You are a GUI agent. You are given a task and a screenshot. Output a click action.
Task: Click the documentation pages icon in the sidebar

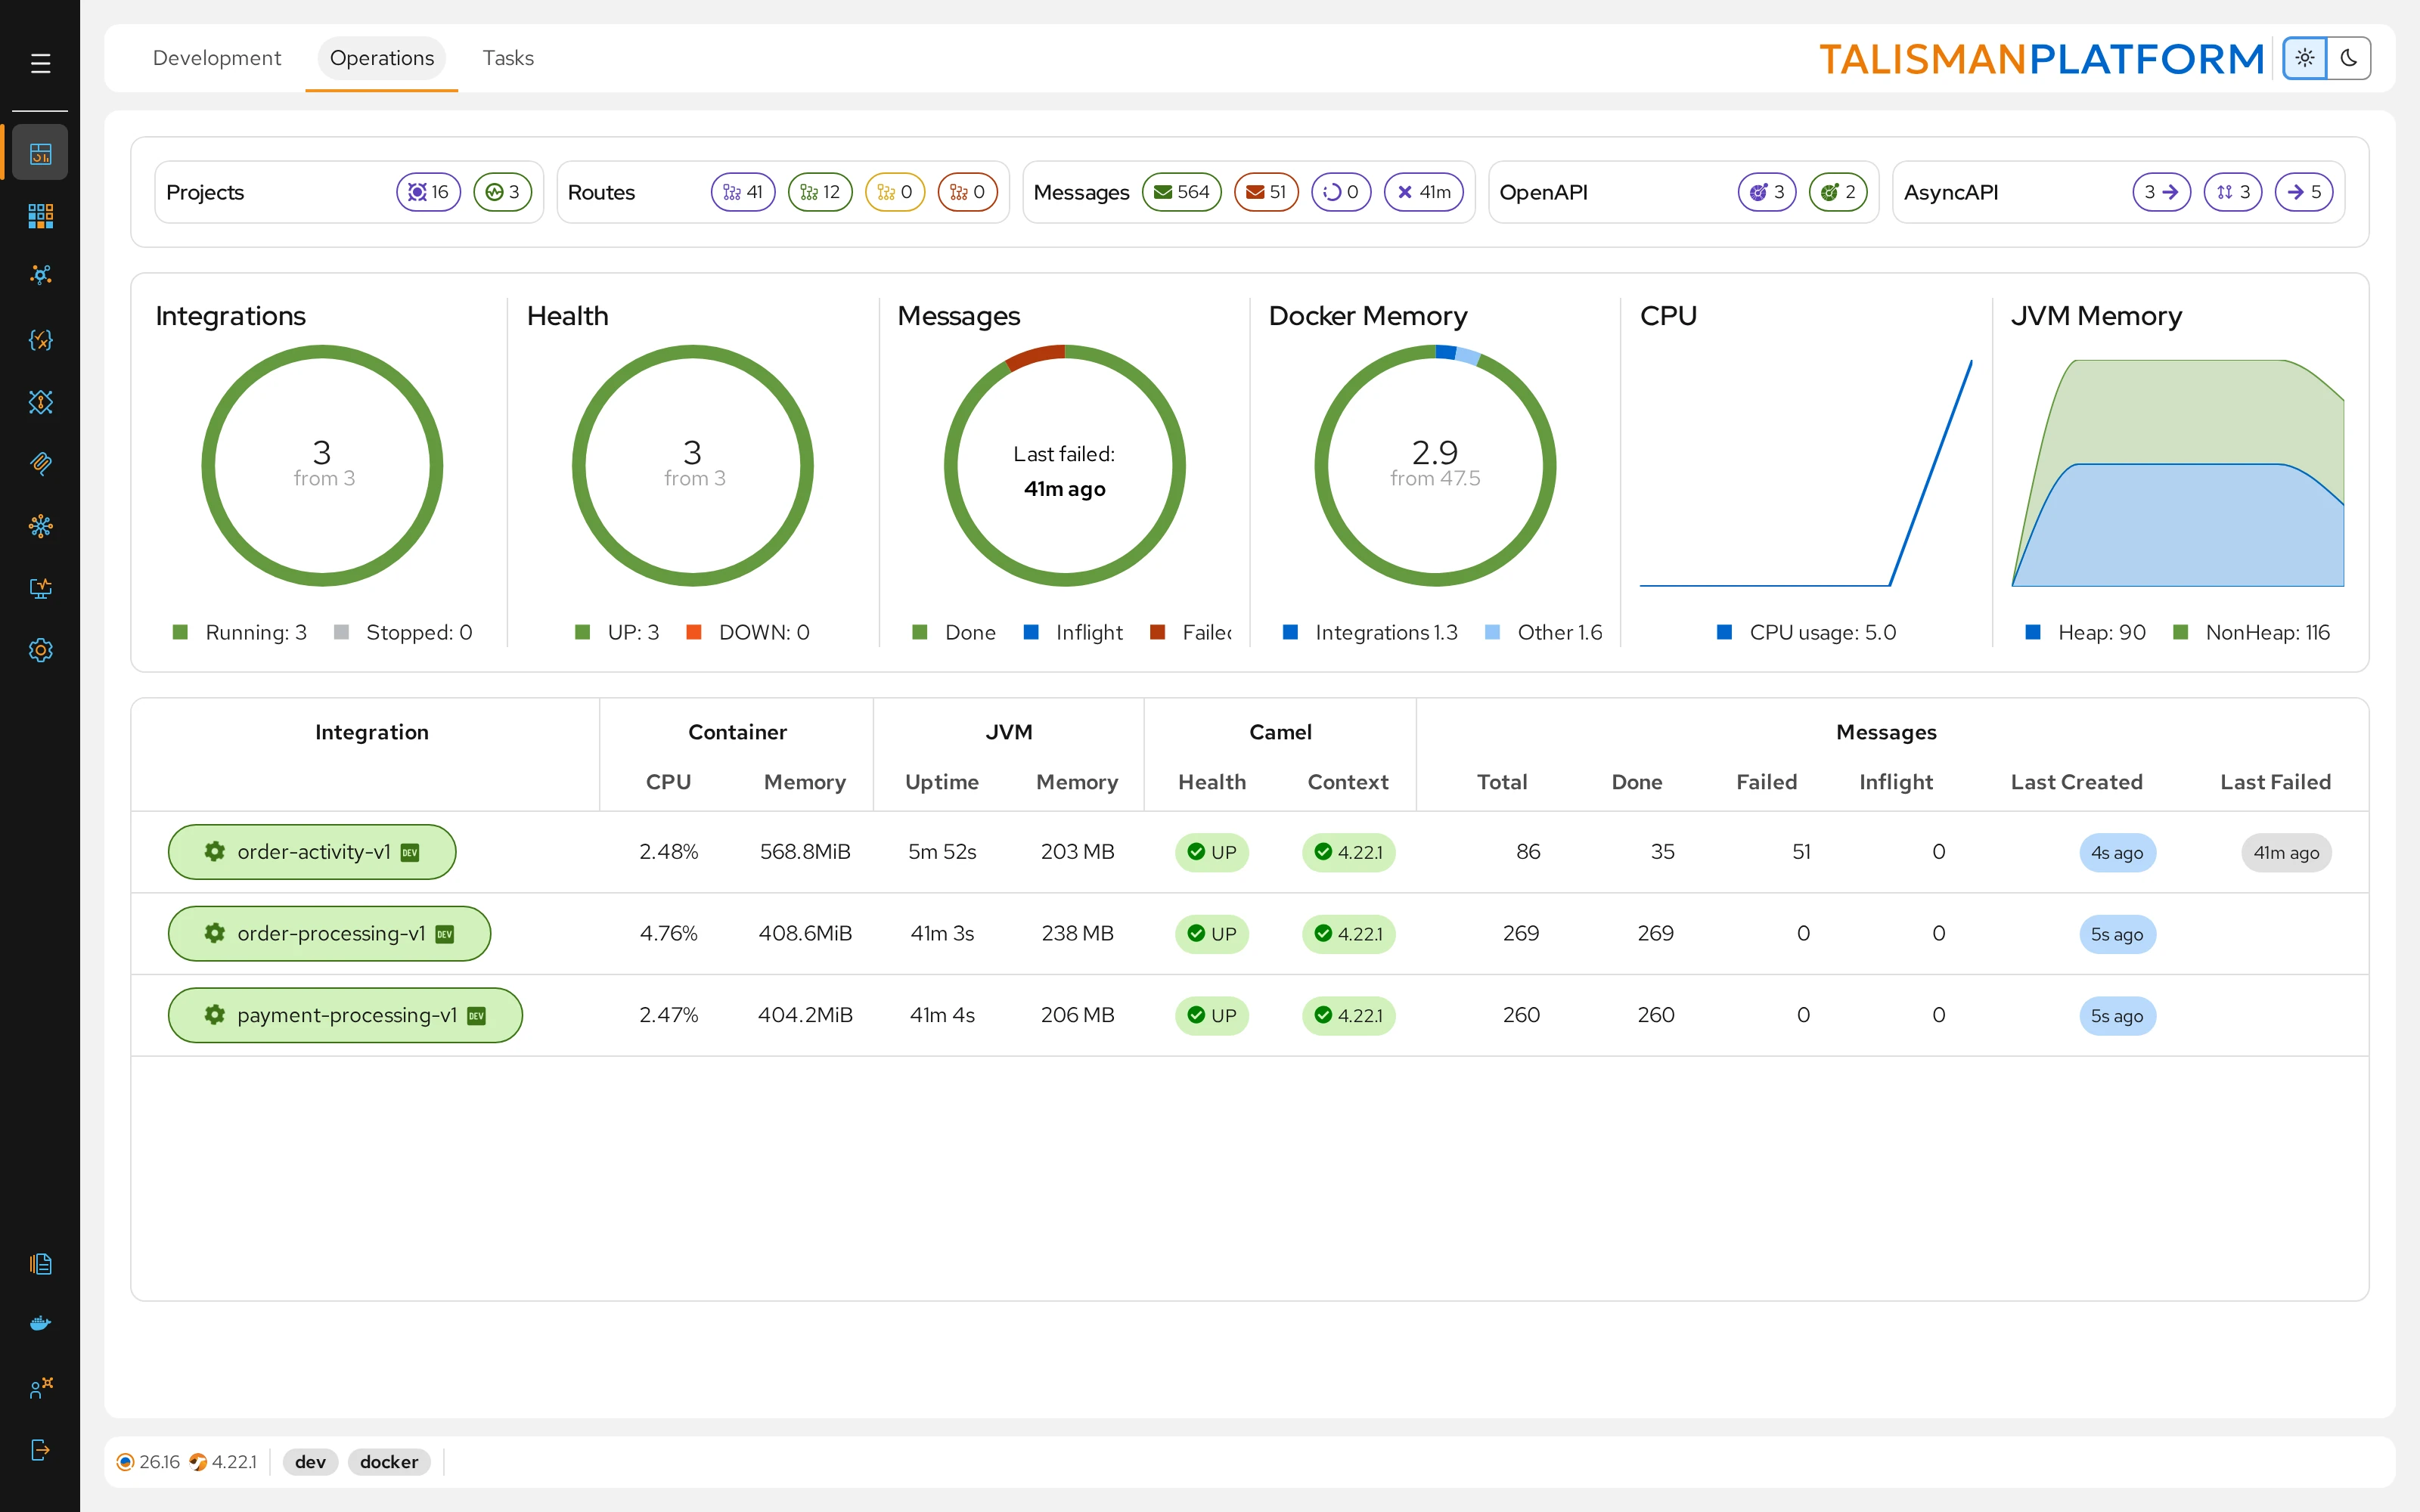(x=40, y=1264)
